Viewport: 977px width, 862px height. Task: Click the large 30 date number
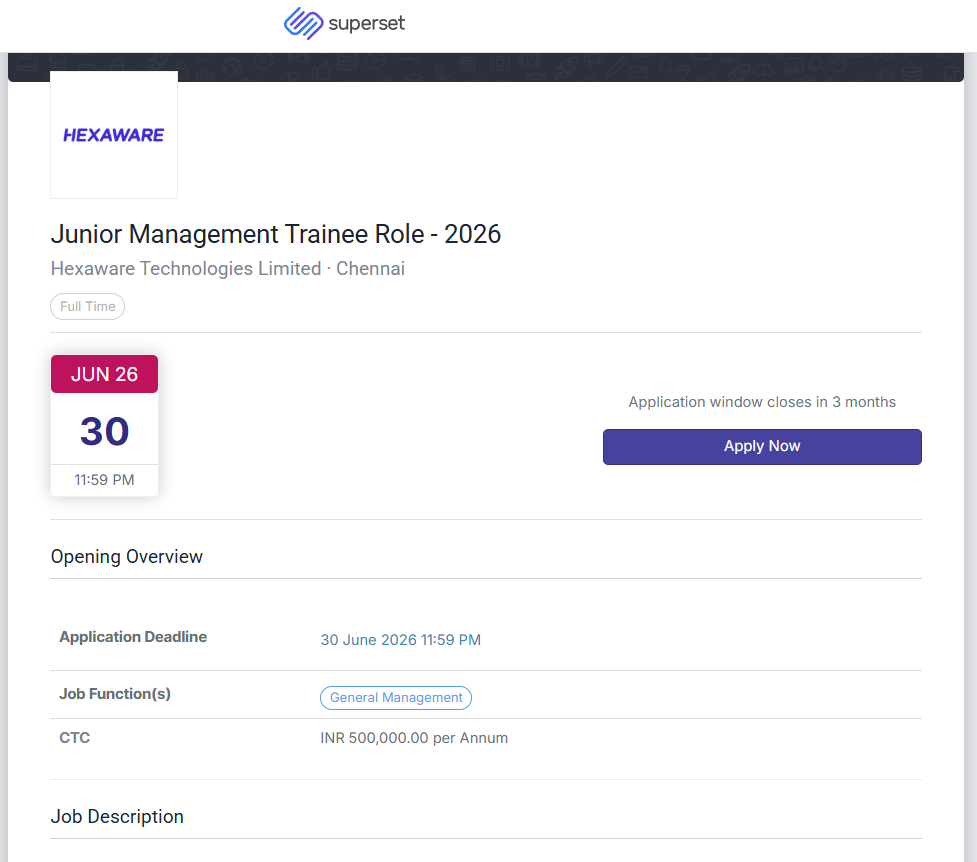click(104, 431)
